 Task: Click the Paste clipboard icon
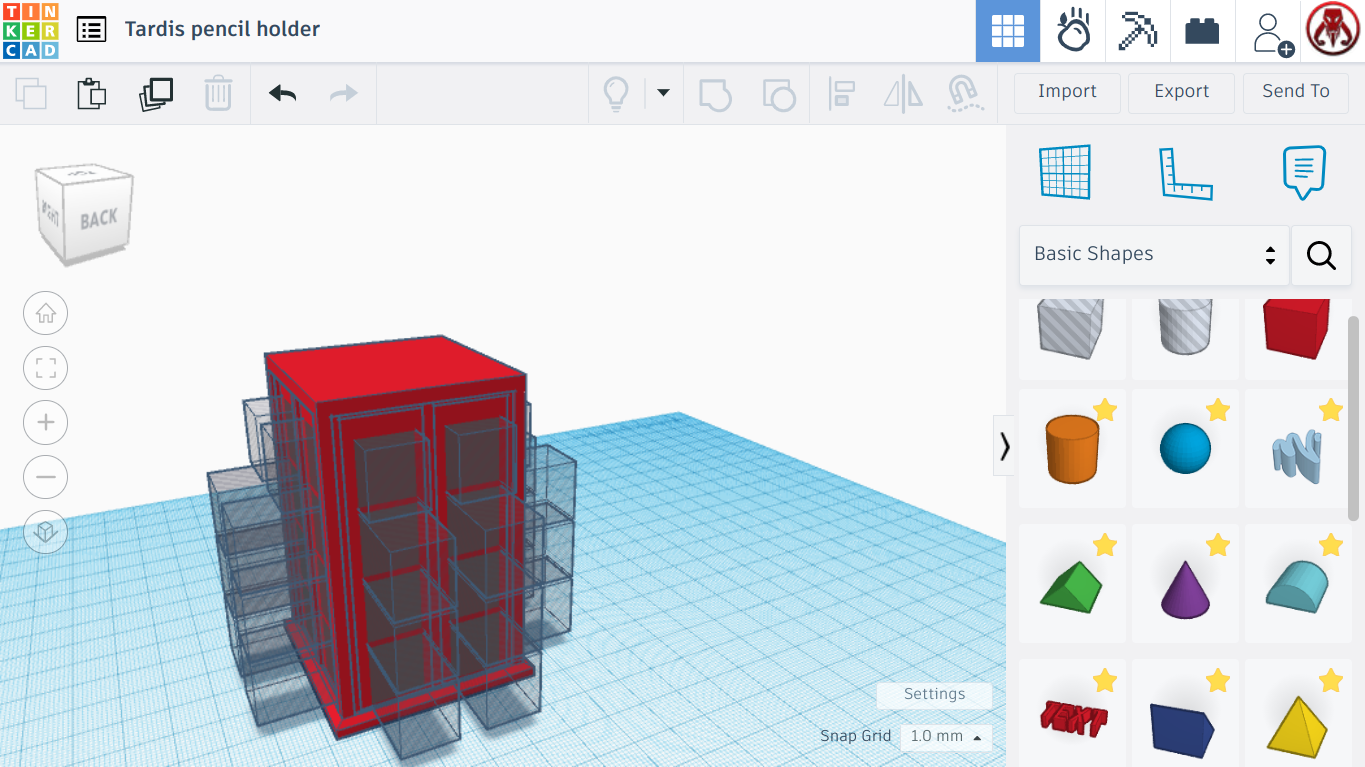(92, 94)
